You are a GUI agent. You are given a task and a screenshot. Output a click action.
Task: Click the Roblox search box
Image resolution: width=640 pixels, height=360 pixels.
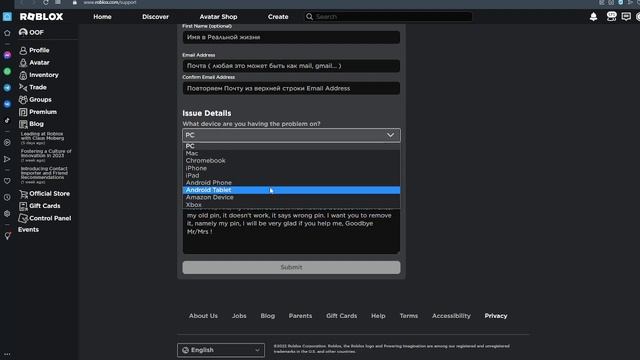pyautogui.click(x=389, y=17)
